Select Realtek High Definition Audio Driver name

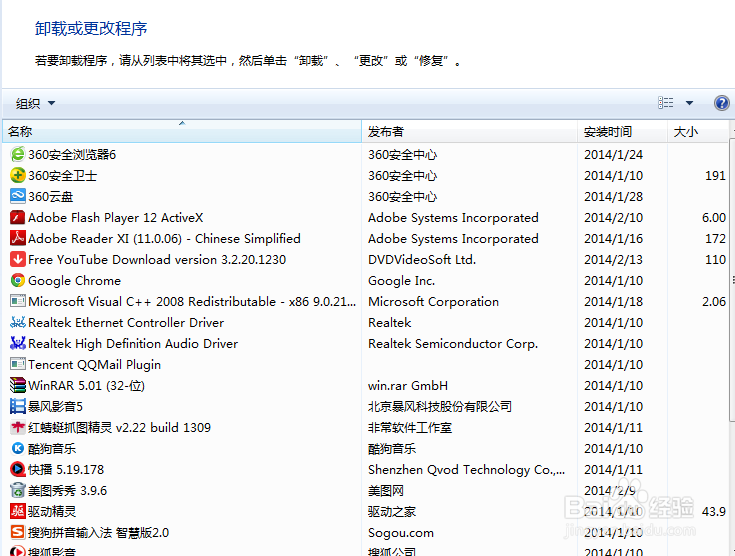pos(133,344)
